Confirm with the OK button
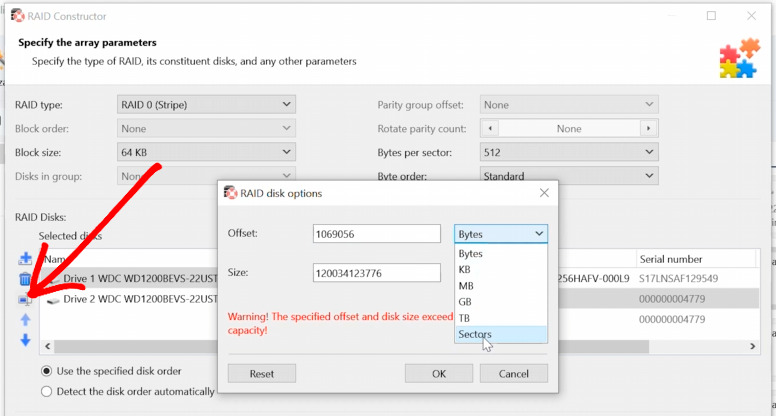 click(439, 373)
